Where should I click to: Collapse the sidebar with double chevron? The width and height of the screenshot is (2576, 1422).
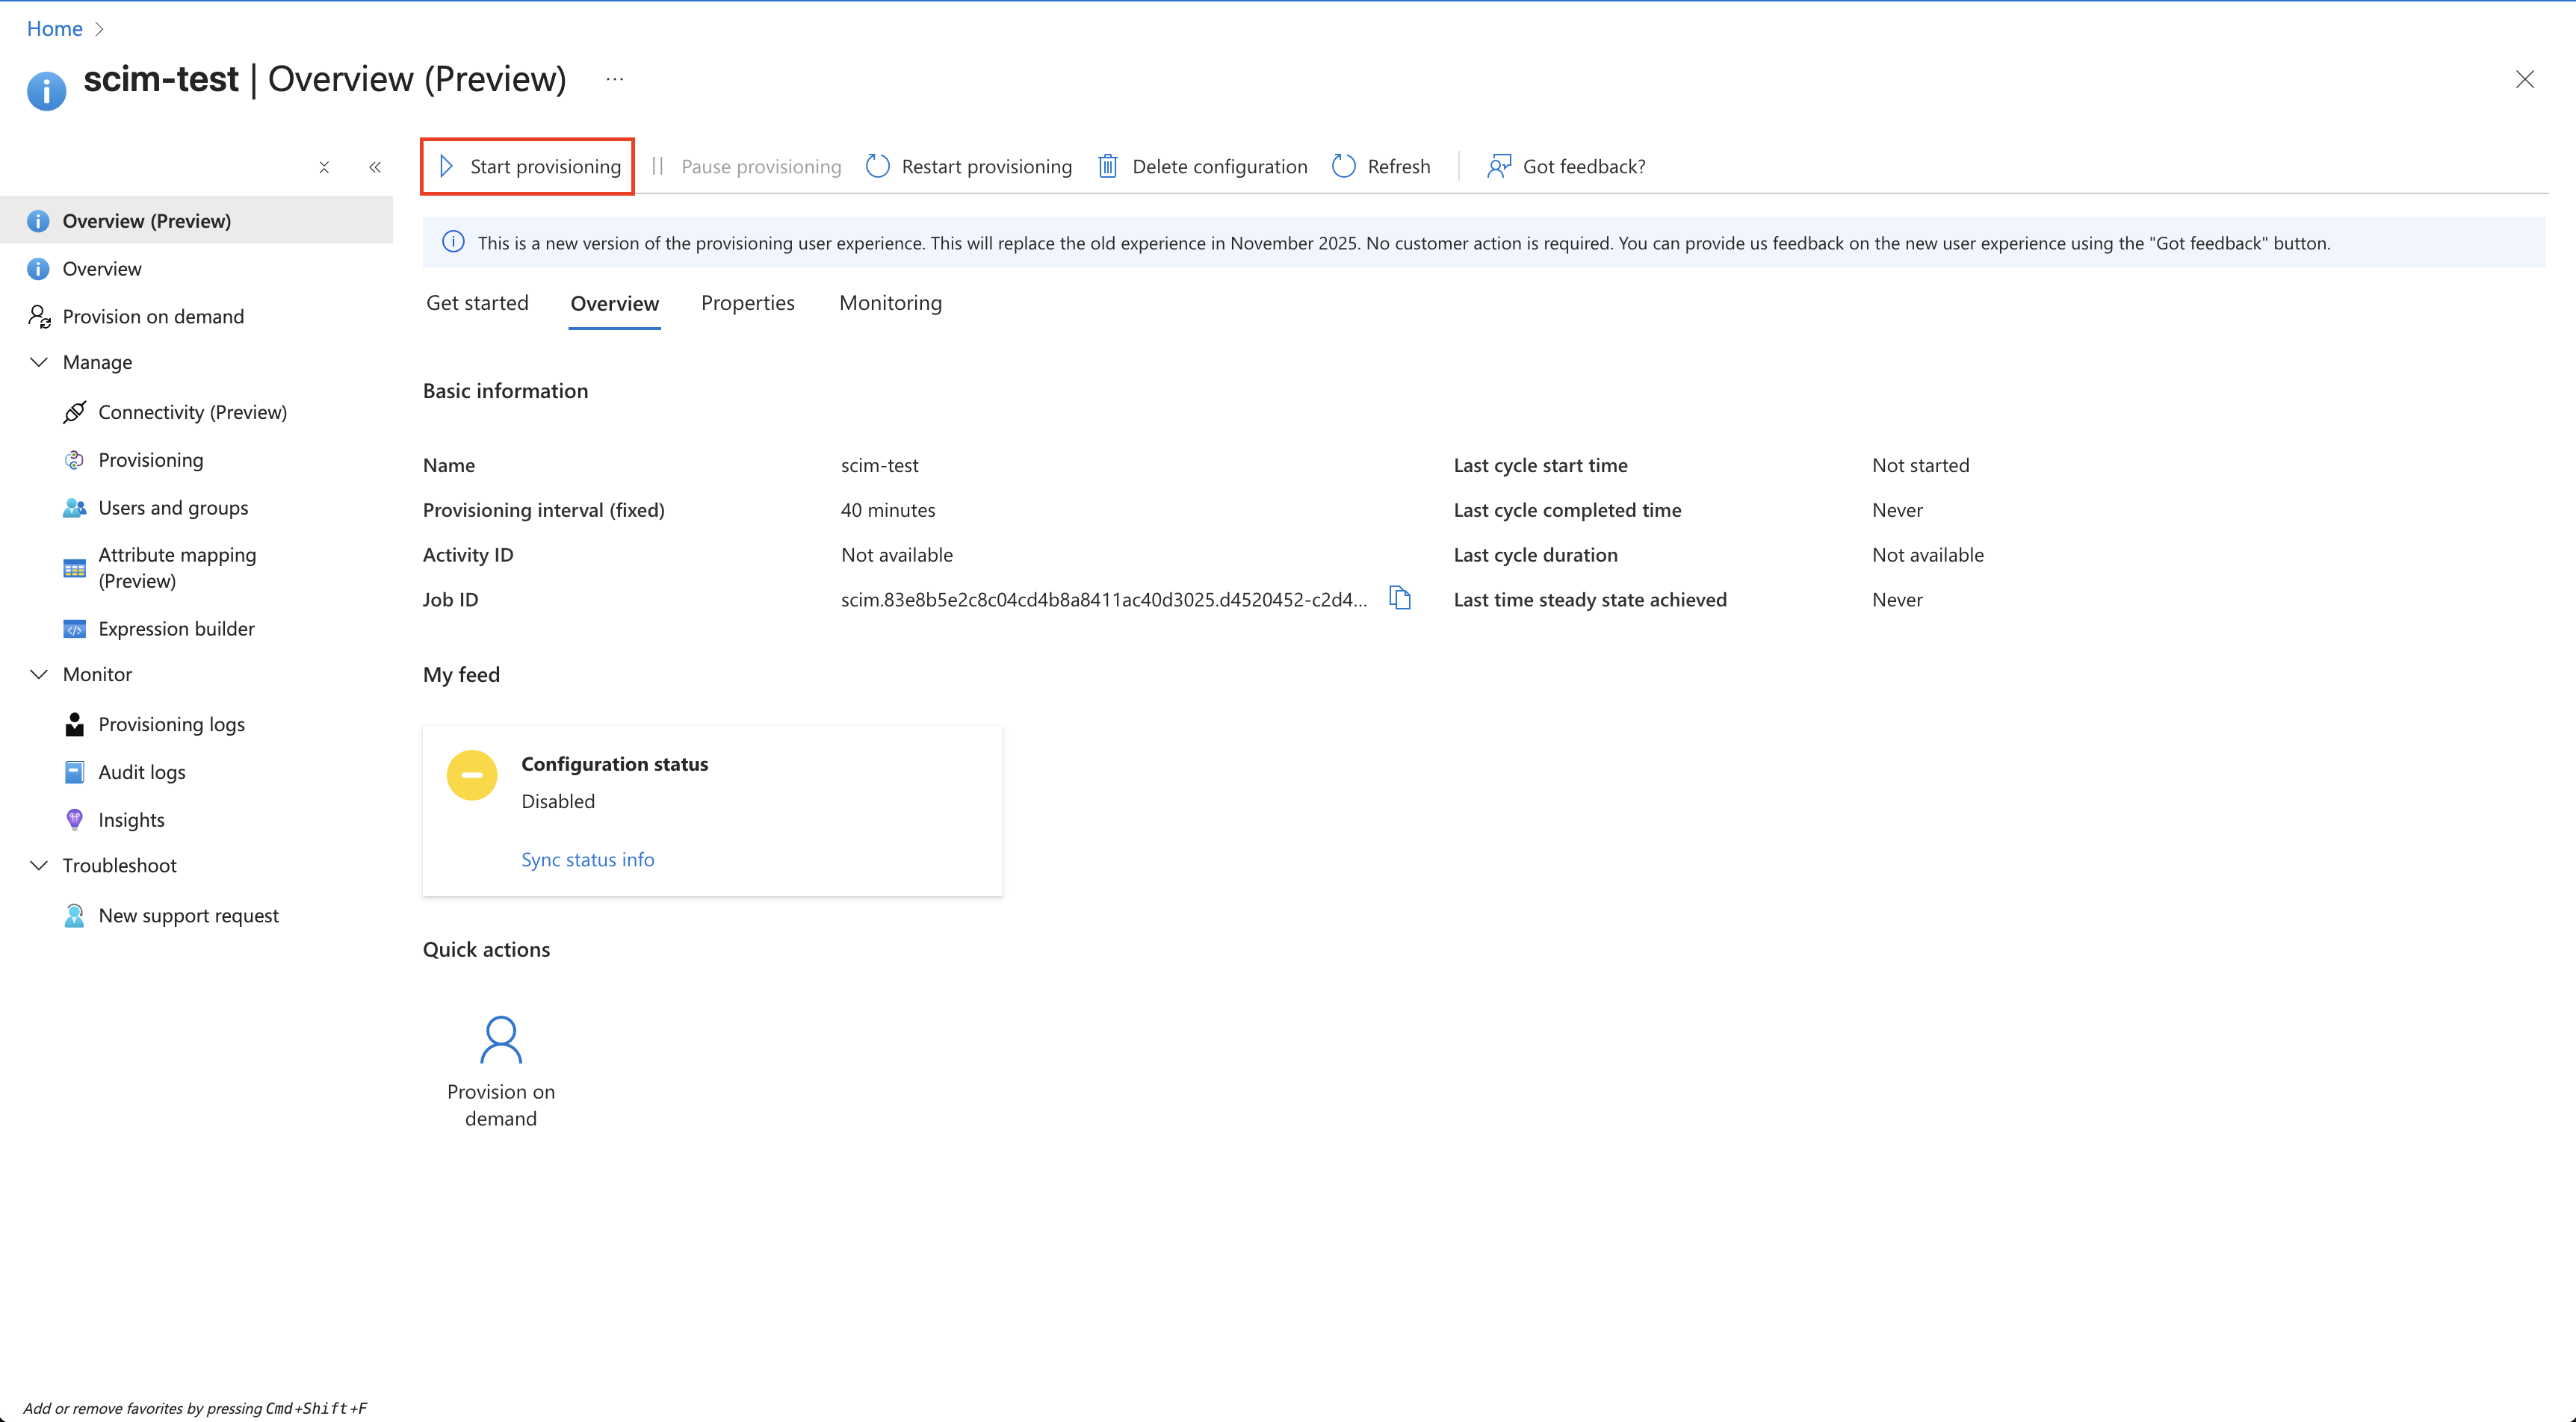click(375, 167)
